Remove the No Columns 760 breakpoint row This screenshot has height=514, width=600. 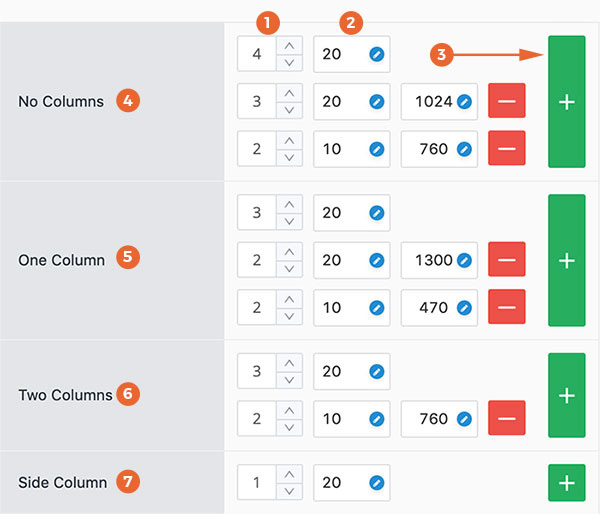(x=507, y=148)
